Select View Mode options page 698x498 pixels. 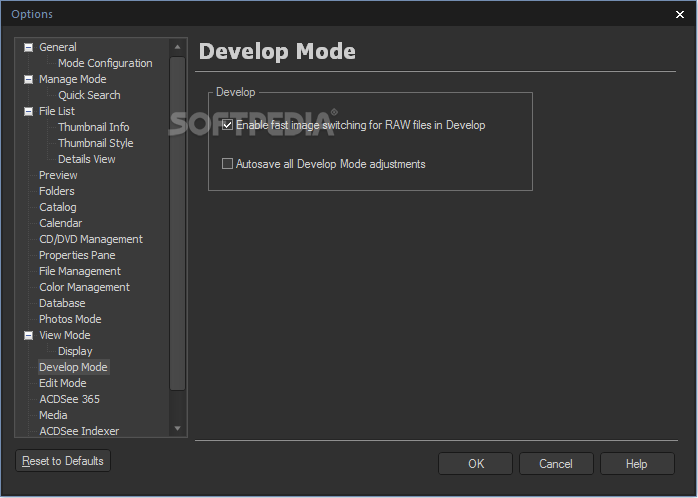(65, 335)
